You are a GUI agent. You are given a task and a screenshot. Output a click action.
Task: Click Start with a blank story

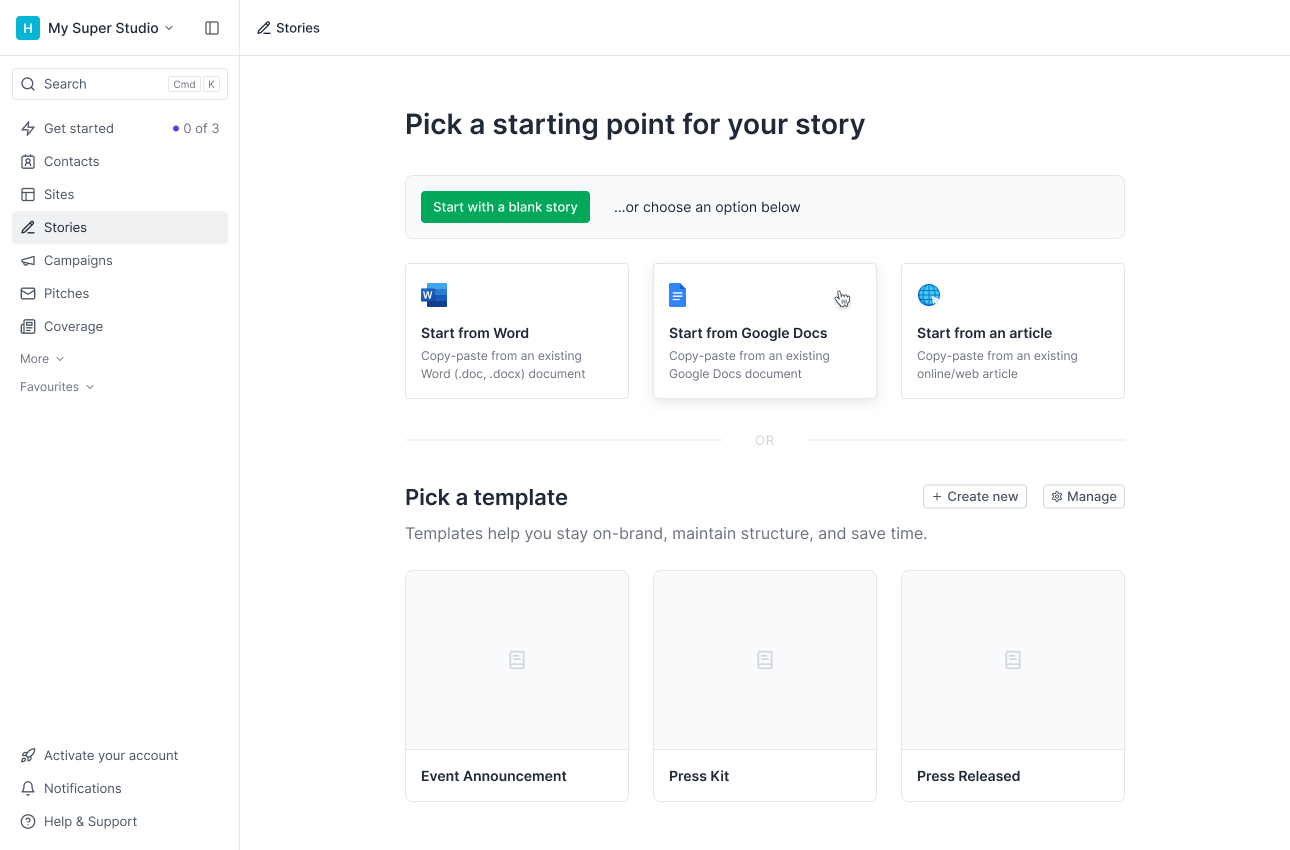pos(505,207)
